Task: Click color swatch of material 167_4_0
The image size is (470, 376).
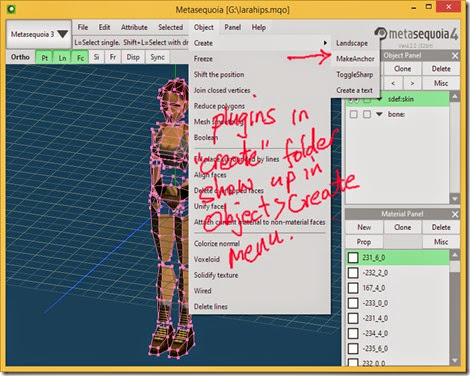Action: tap(353, 288)
